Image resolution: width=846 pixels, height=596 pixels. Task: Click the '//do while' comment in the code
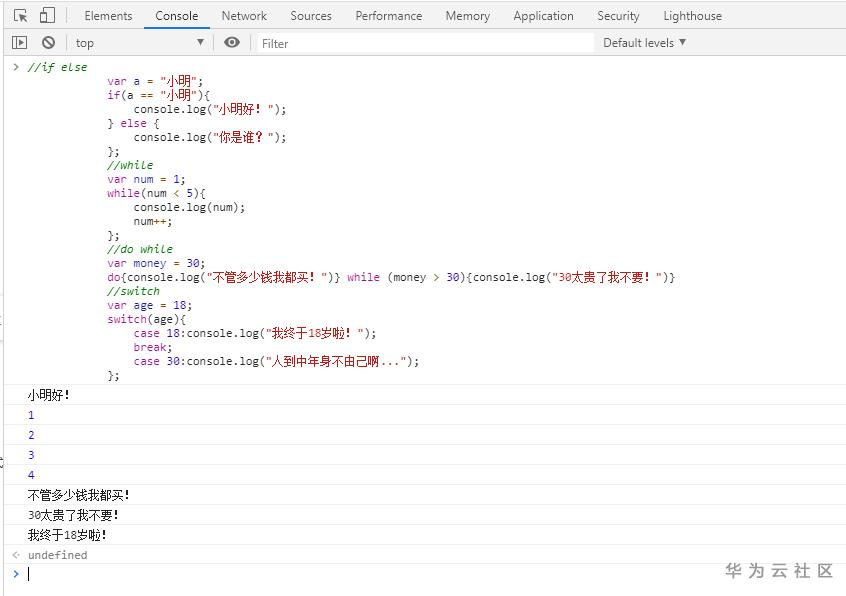coord(140,249)
